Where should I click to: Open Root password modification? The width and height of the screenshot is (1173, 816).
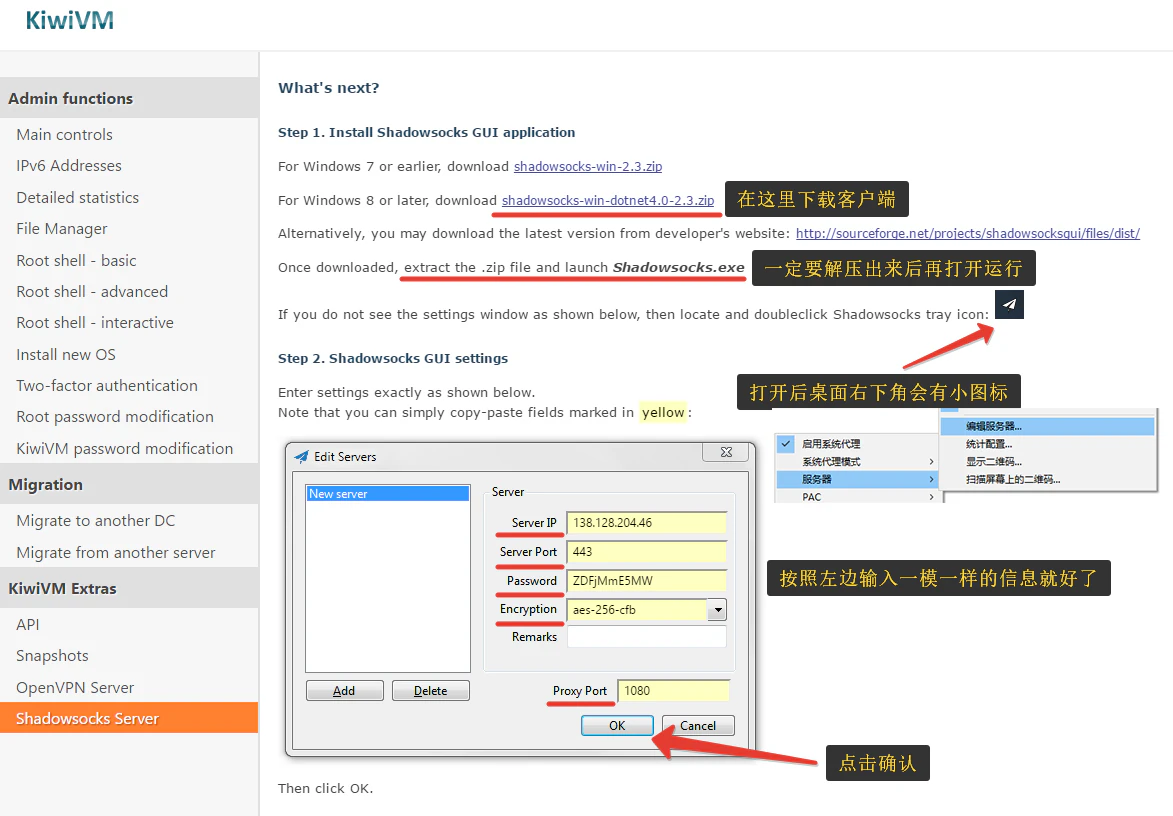[x=115, y=417]
